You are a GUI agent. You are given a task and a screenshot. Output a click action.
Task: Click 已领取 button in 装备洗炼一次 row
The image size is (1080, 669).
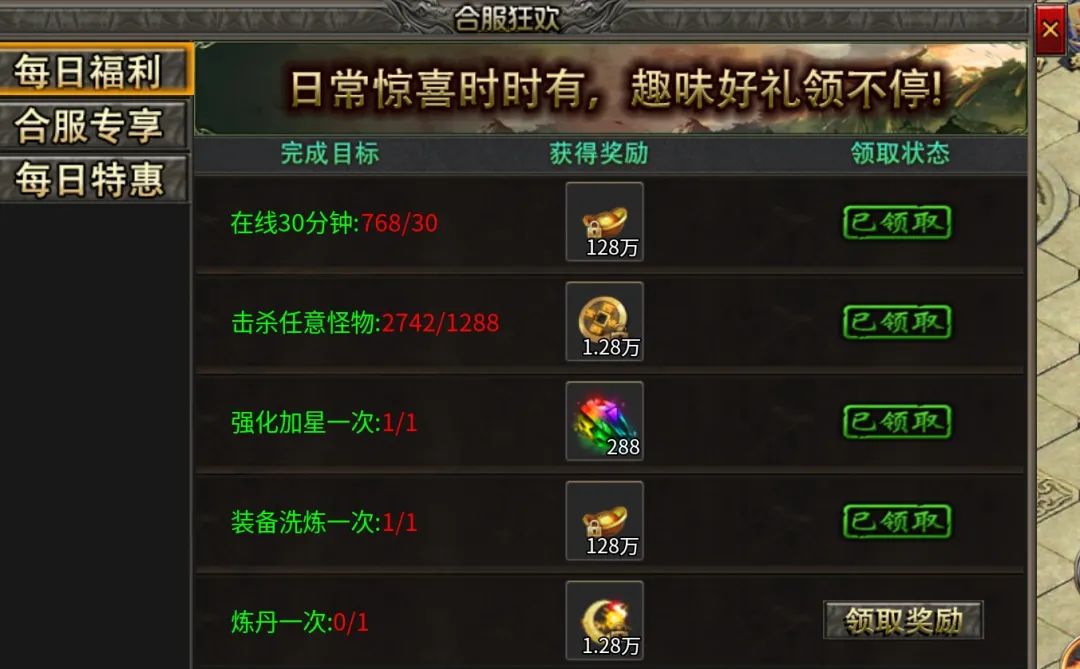pyautogui.click(x=897, y=521)
